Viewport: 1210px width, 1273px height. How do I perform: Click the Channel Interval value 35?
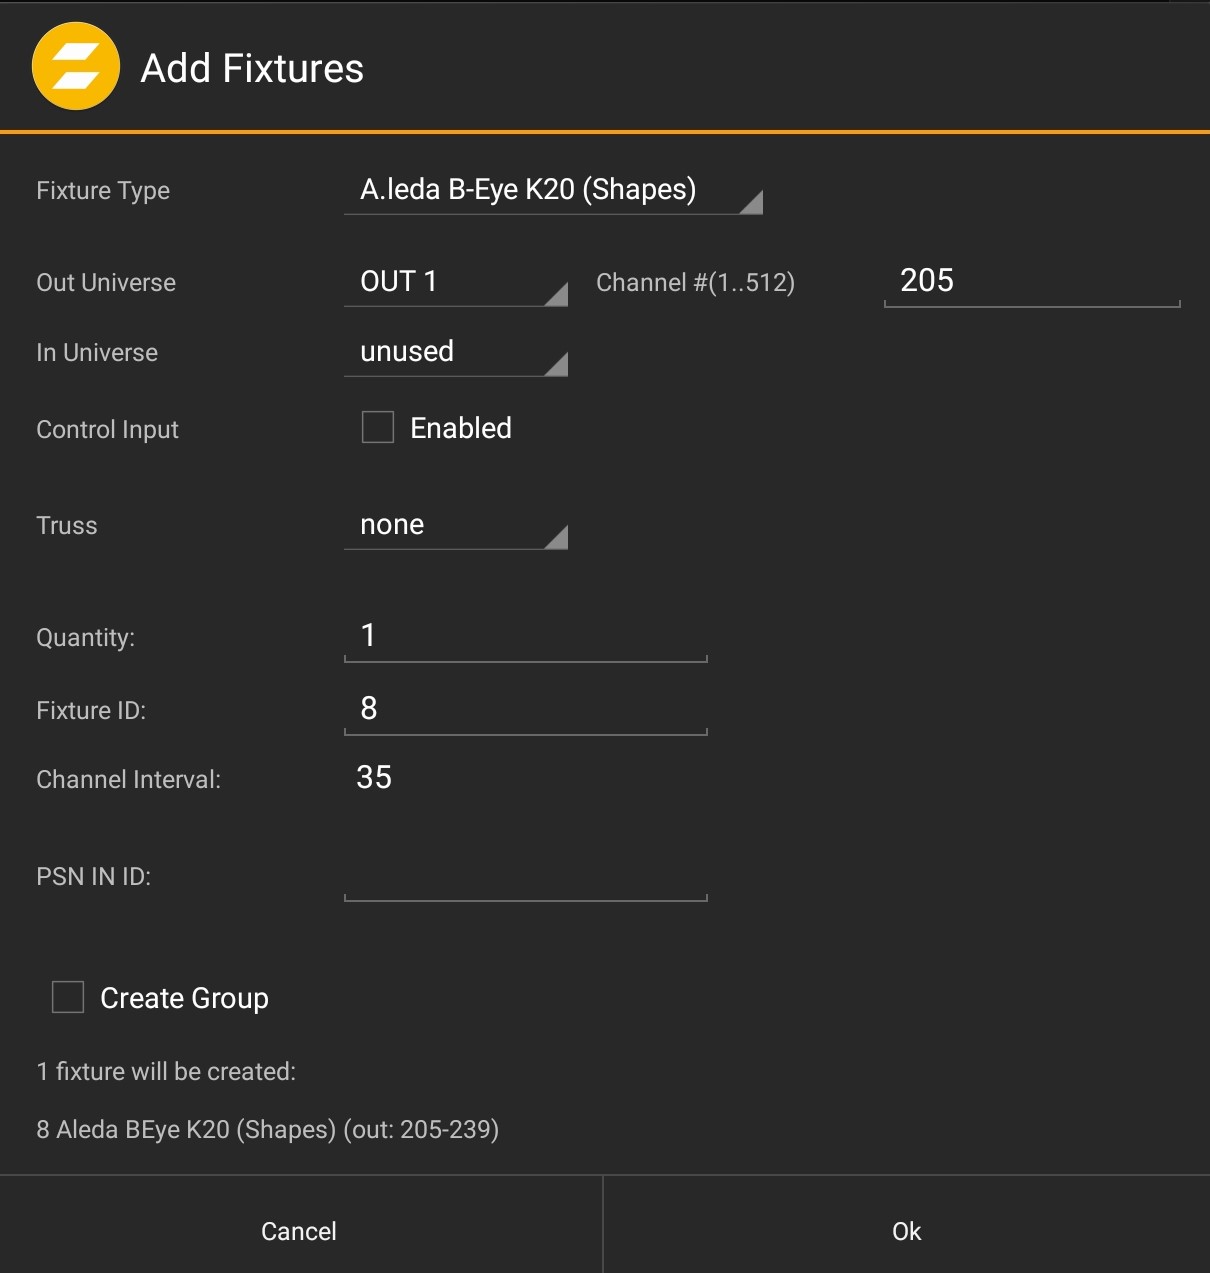coord(374,778)
